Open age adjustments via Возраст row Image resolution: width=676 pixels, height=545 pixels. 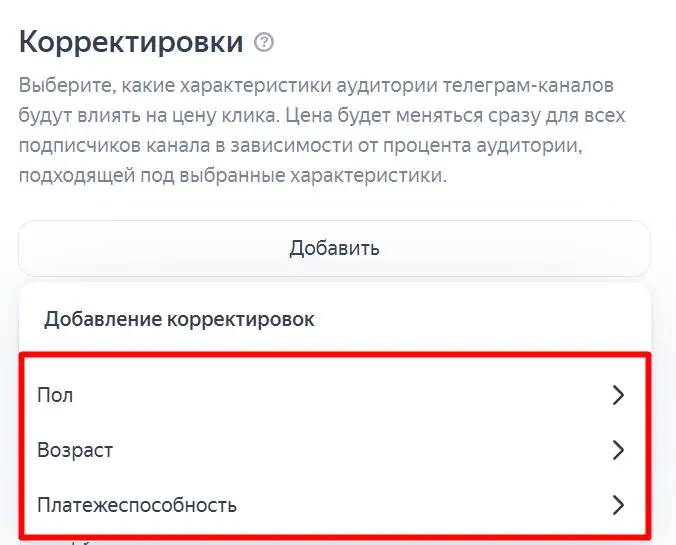[x=334, y=450]
